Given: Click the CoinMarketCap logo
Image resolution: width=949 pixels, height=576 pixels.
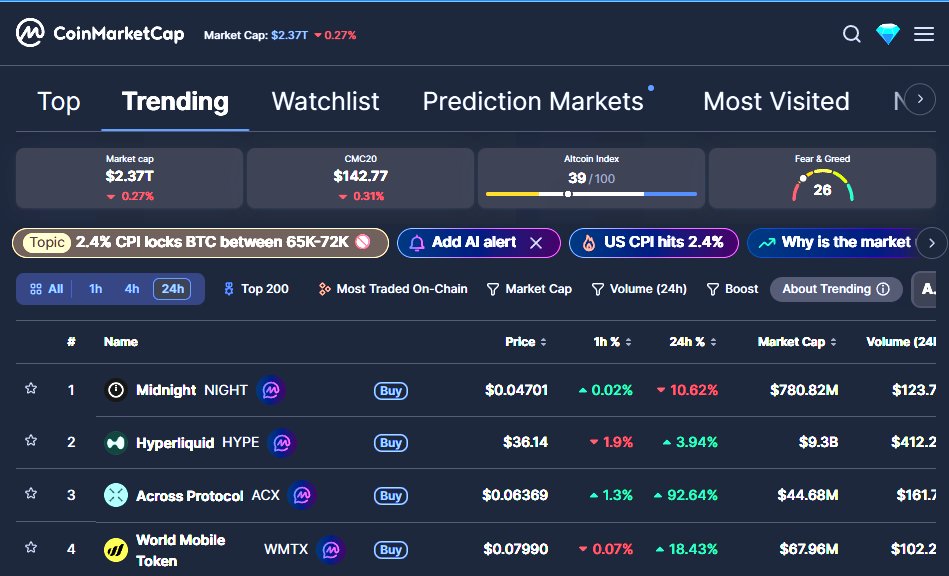Looking at the screenshot, I should tap(100, 33).
